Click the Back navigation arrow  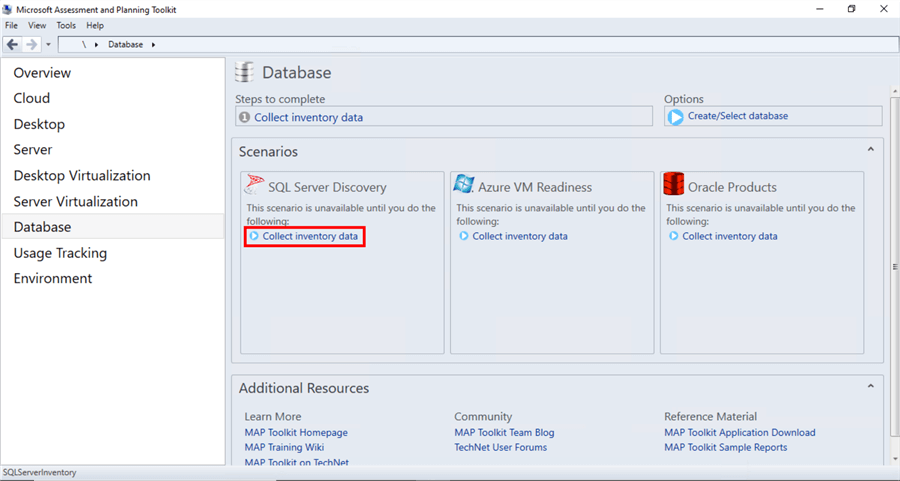(x=12, y=44)
